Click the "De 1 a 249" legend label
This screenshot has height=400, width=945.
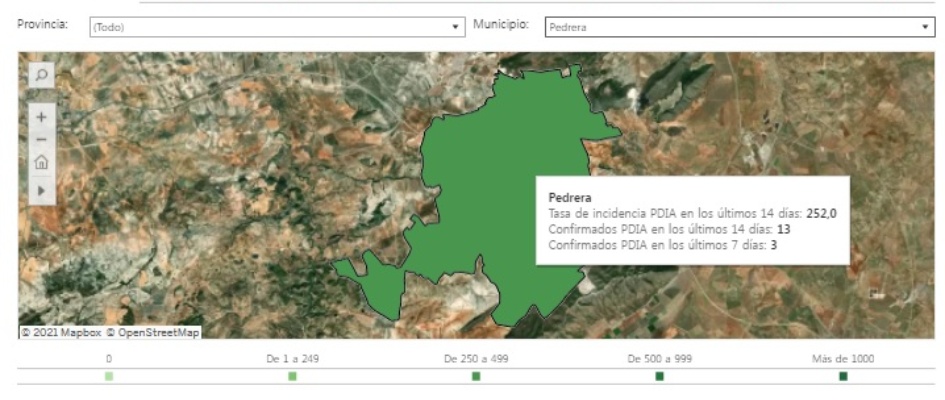click(292, 359)
